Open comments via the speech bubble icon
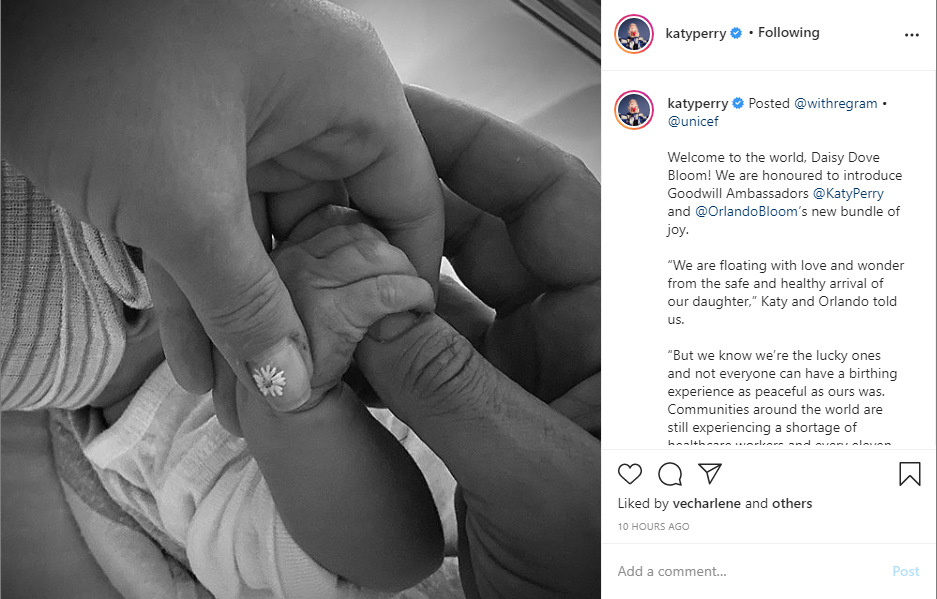 point(670,474)
